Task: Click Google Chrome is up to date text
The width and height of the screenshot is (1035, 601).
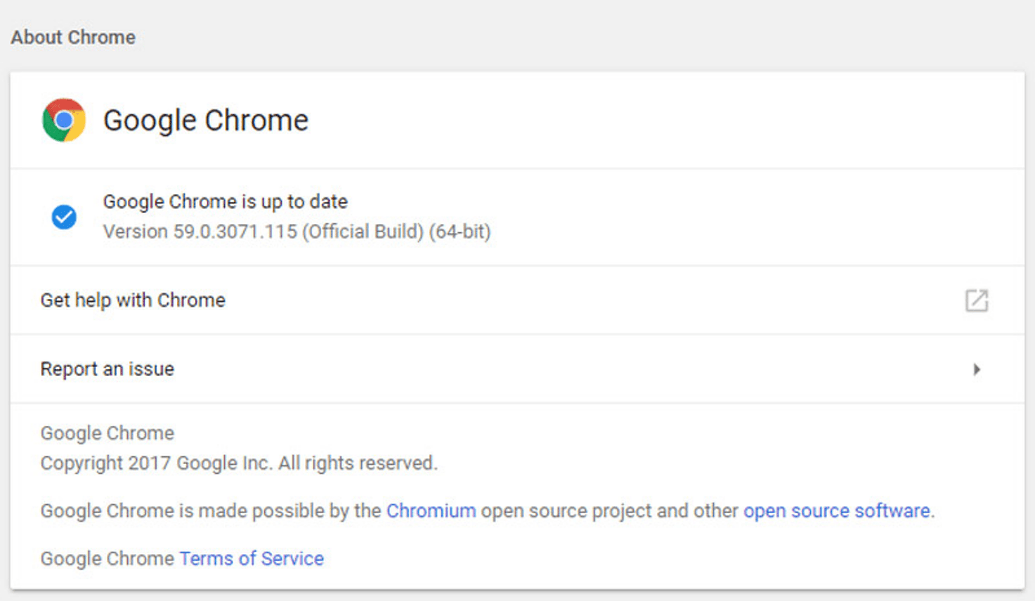Action: click(224, 201)
